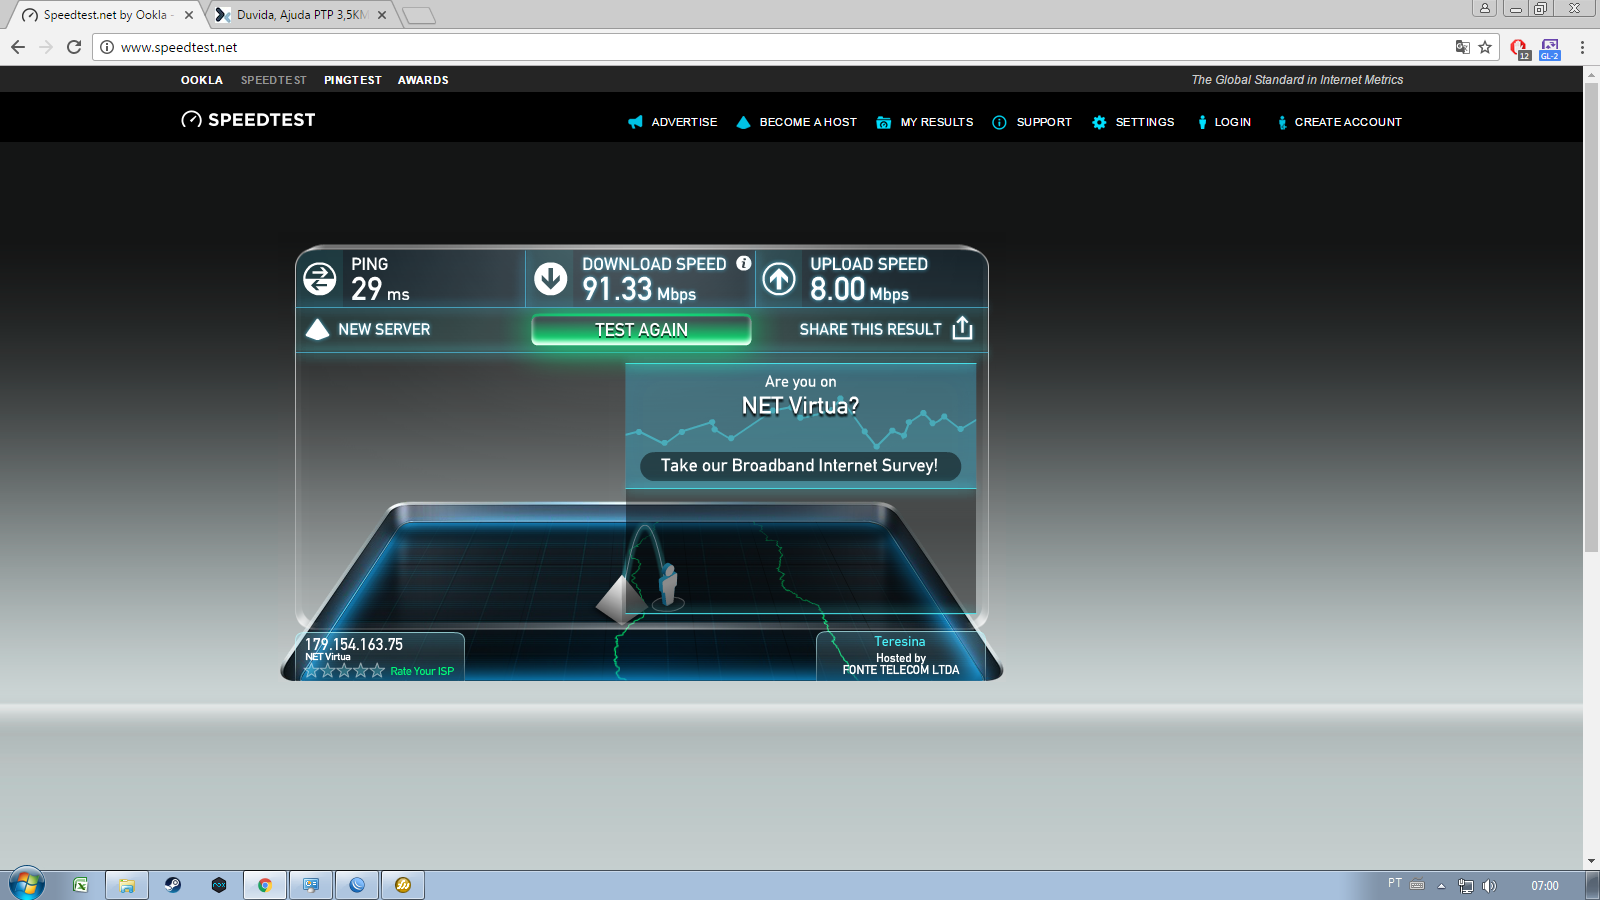The height and width of the screenshot is (900, 1600).
Task: Open Windows Explorer from the taskbar
Action: point(127,885)
